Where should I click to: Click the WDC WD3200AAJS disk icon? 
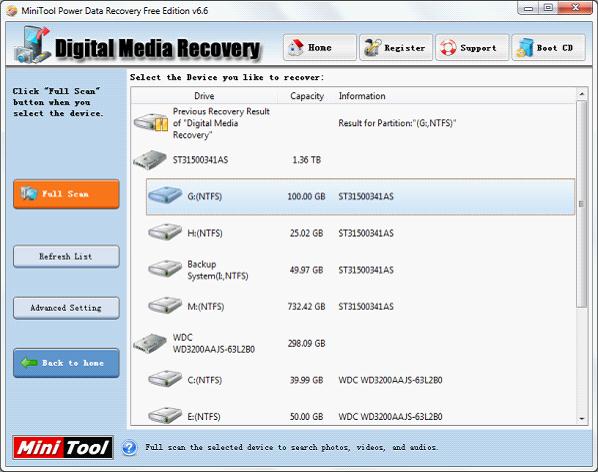click(150, 343)
